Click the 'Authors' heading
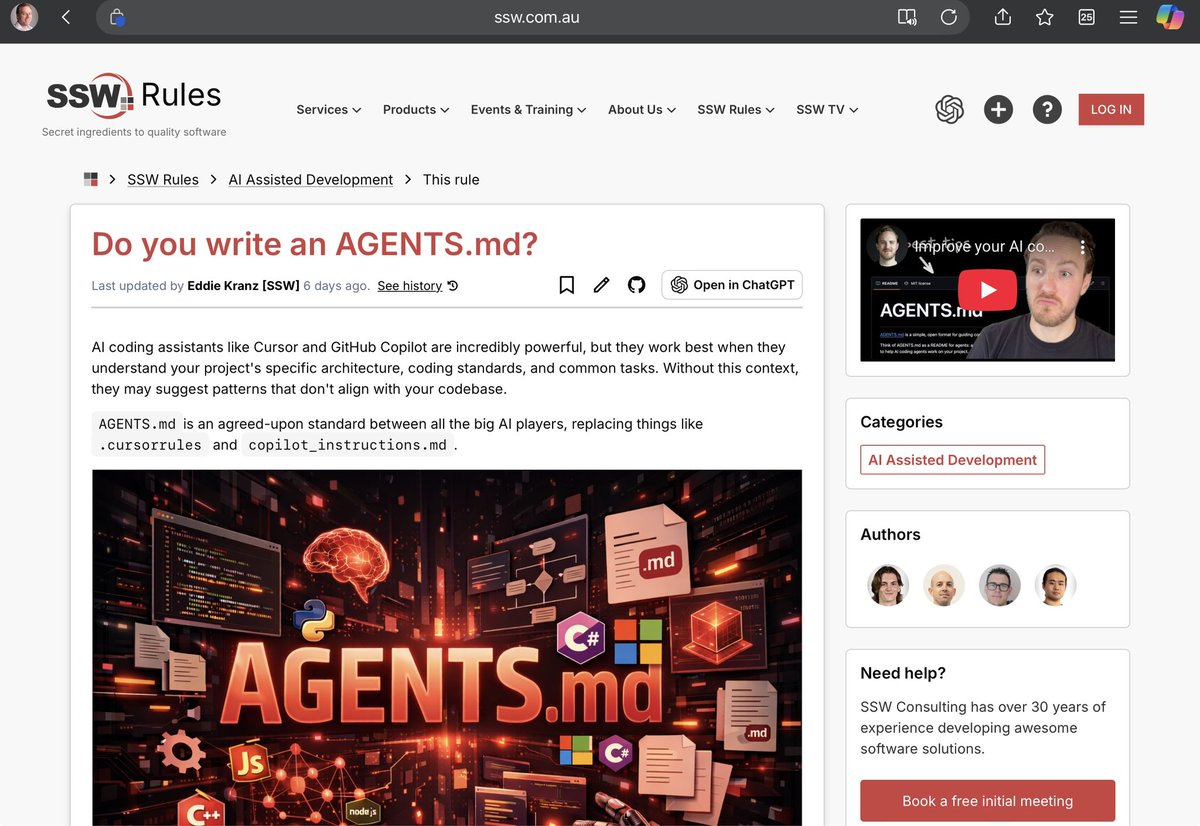1200x826 pixels. click(x=890, y=535)
